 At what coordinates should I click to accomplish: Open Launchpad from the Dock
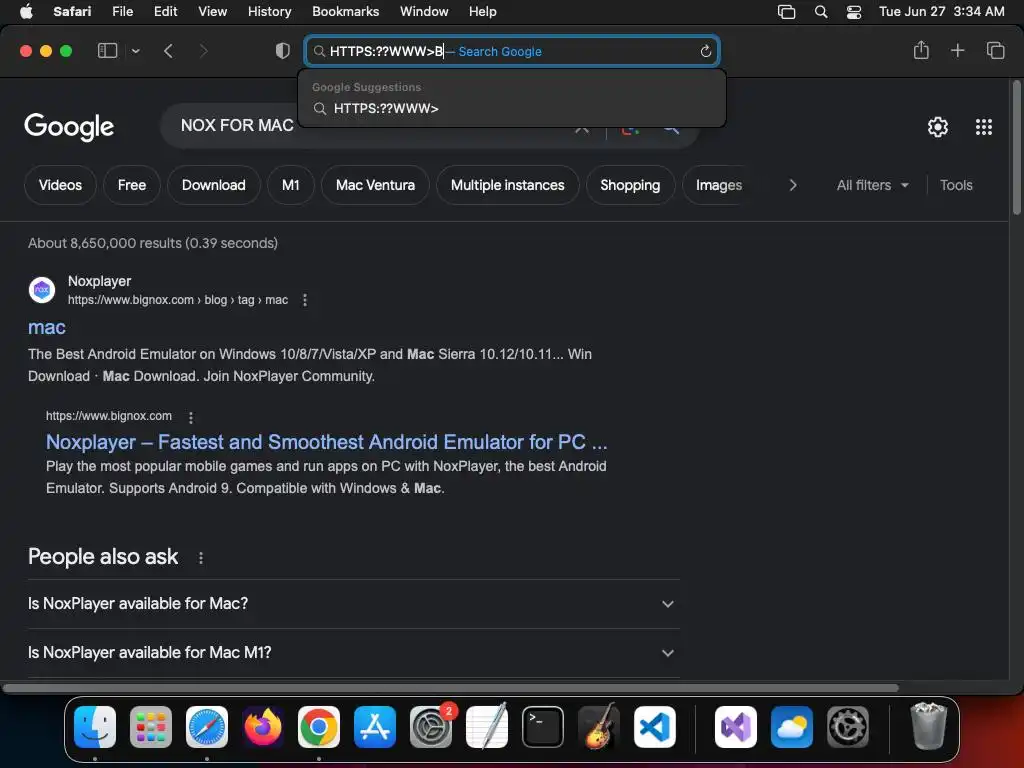click(x=151, y=726)
